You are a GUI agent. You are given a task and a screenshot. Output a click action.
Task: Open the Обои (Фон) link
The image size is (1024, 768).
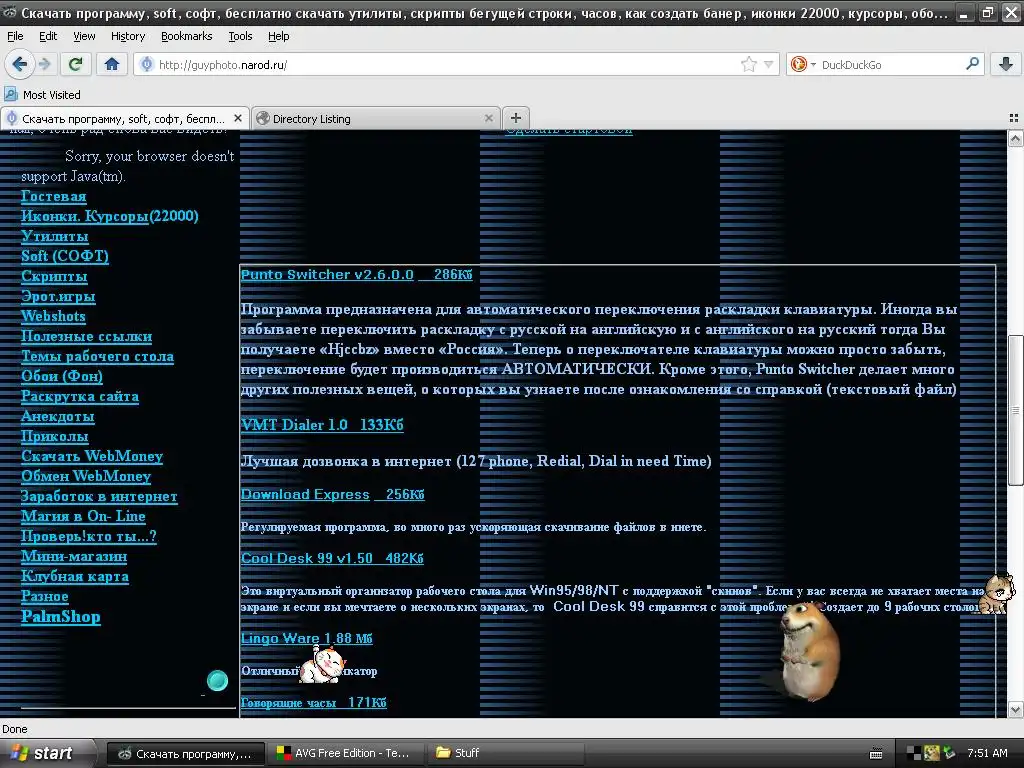coord(62,376)
